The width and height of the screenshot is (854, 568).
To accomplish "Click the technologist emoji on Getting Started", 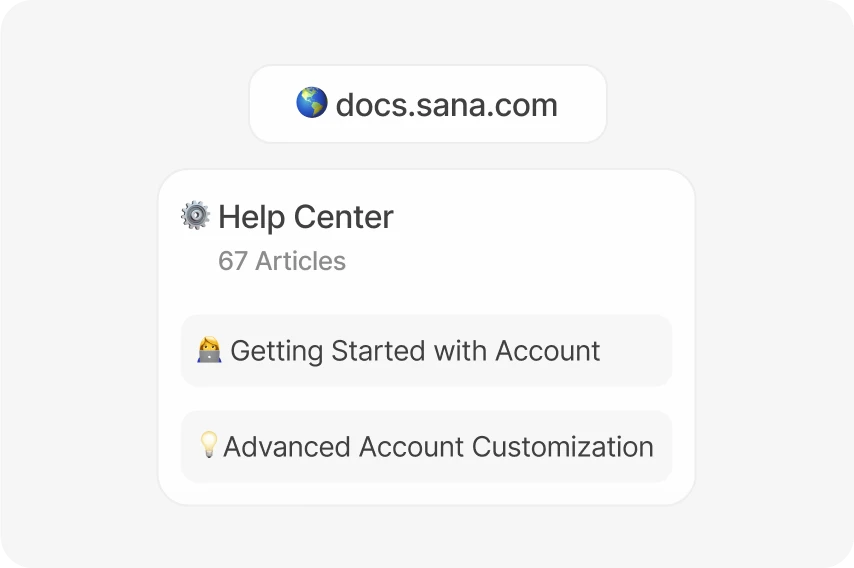I will [x=209, y=350].
